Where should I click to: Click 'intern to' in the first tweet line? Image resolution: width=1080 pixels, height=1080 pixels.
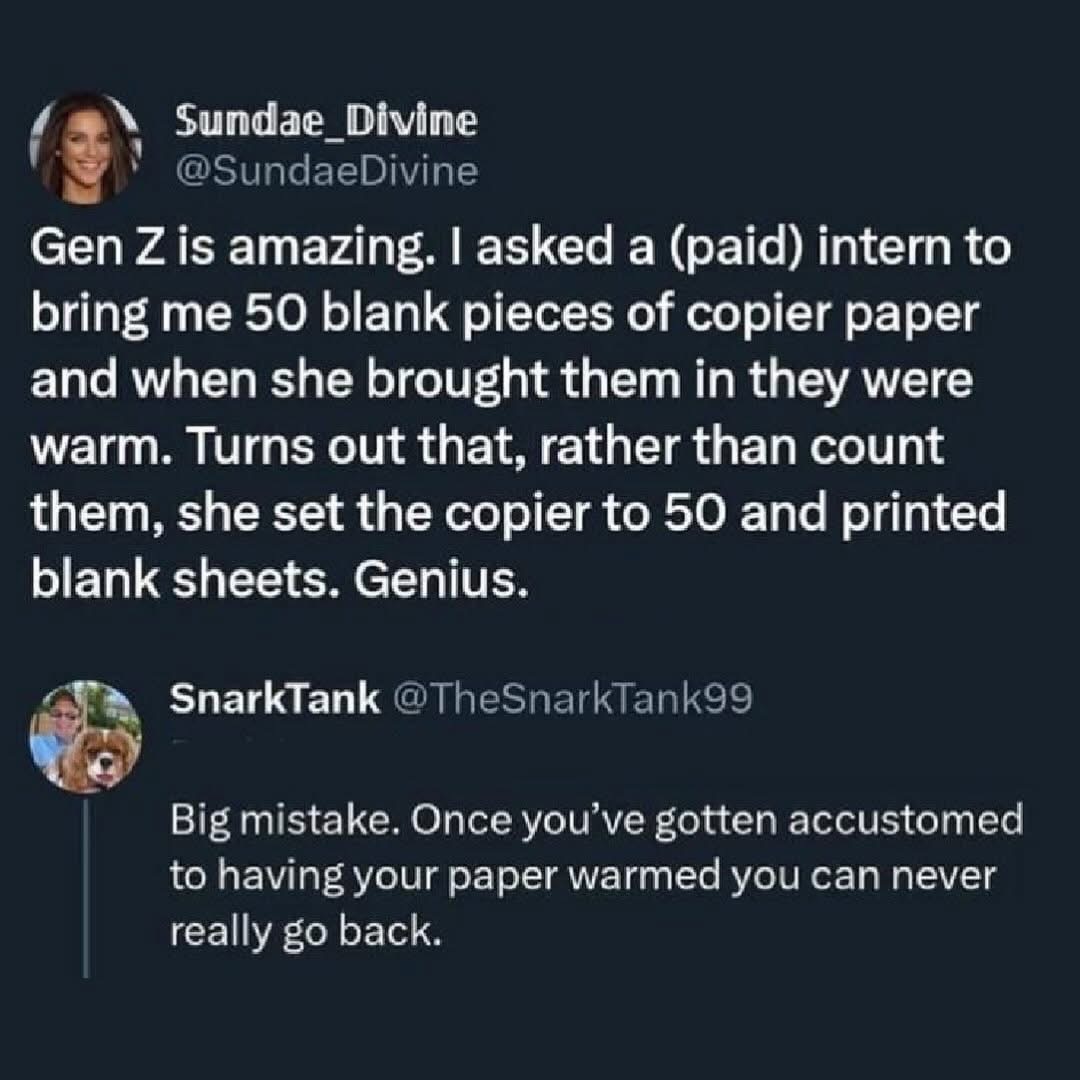(x=912, y=247)
